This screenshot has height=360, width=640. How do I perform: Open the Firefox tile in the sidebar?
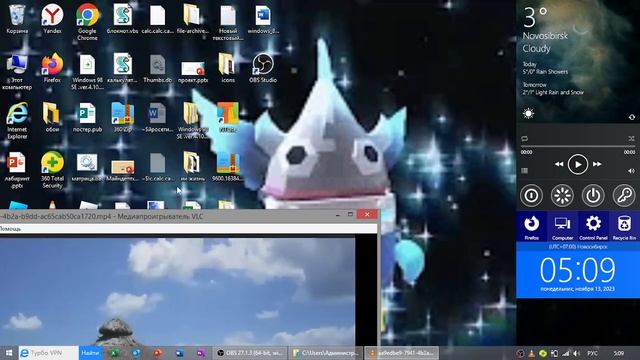[x=531, y=227]
